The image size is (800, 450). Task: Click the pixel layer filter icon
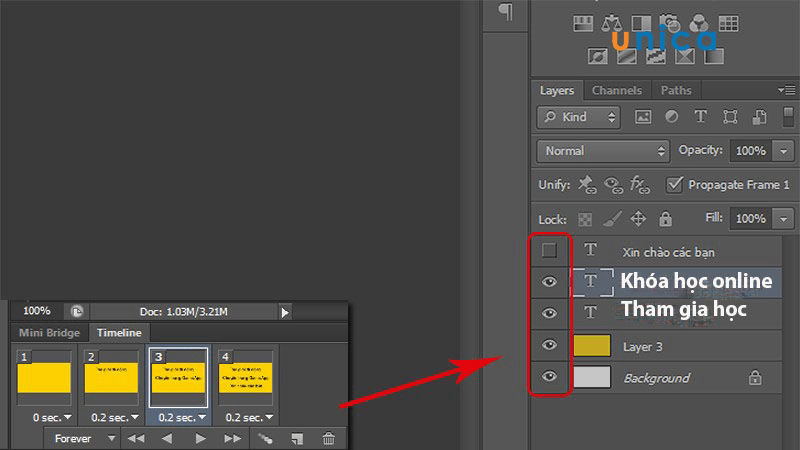pos(643,117)
